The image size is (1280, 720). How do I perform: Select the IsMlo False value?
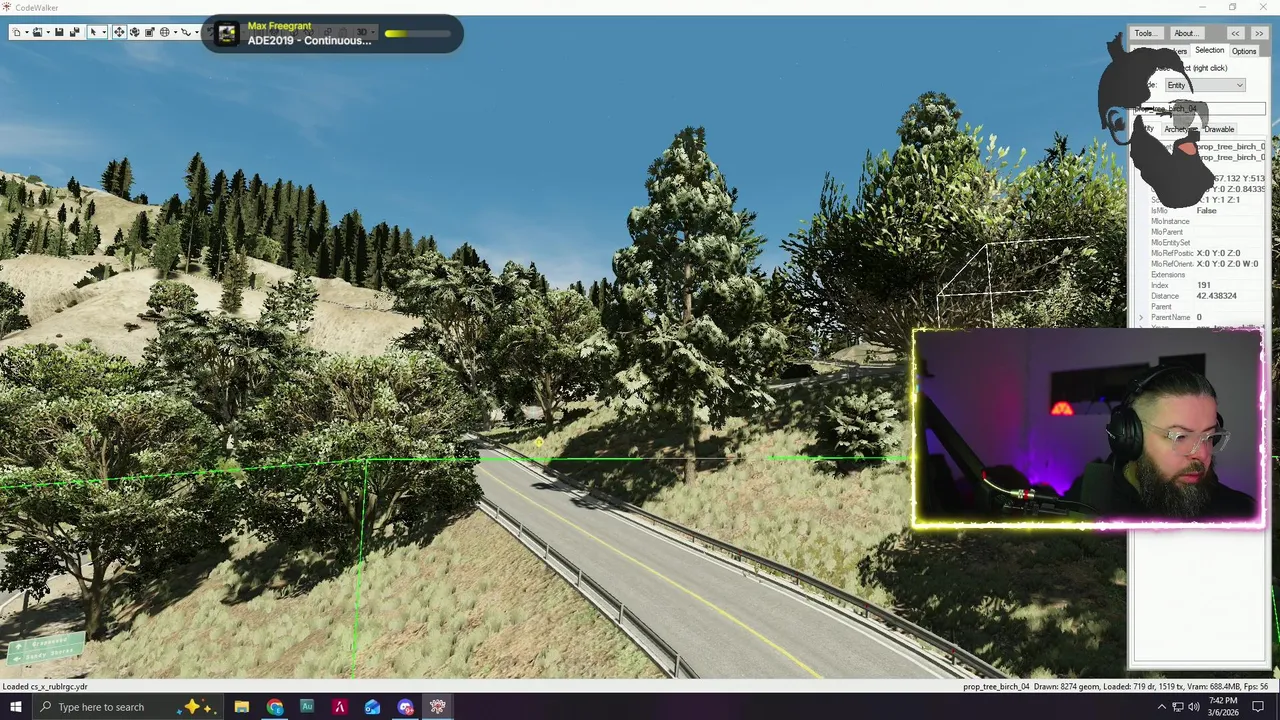click(x=1207, y=211)
